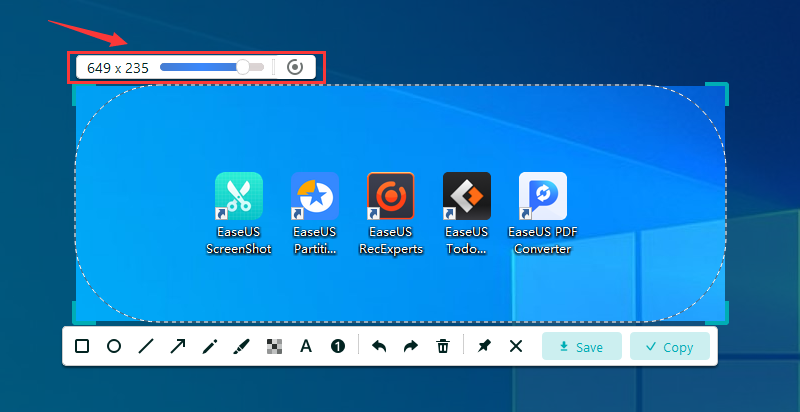Click the 649 x 235 size readout

click(x=118, y=68)
